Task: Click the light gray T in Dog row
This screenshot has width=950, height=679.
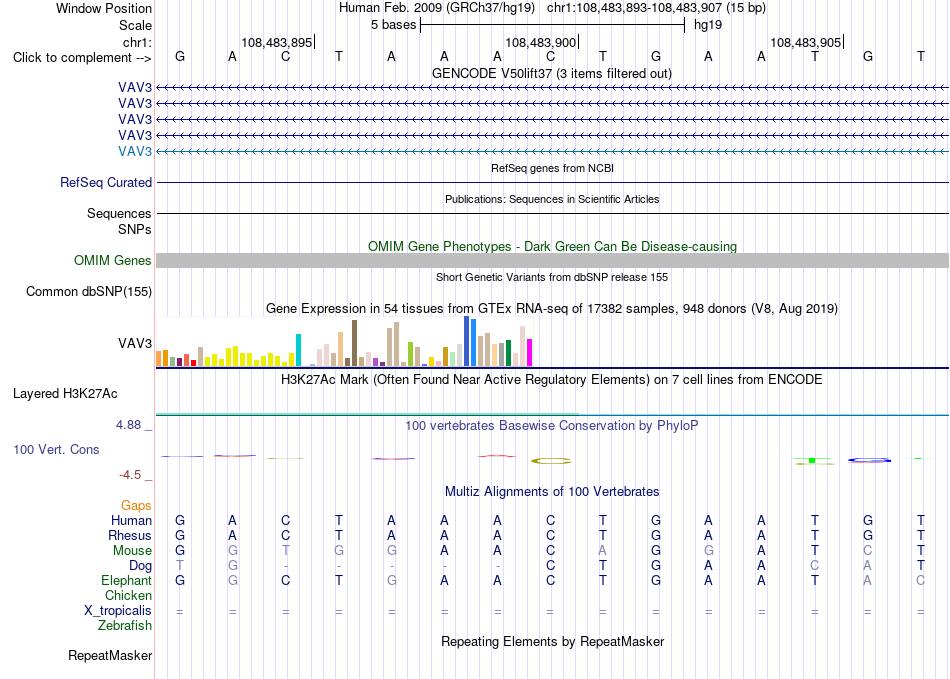Action: click(x=180, y=566)
